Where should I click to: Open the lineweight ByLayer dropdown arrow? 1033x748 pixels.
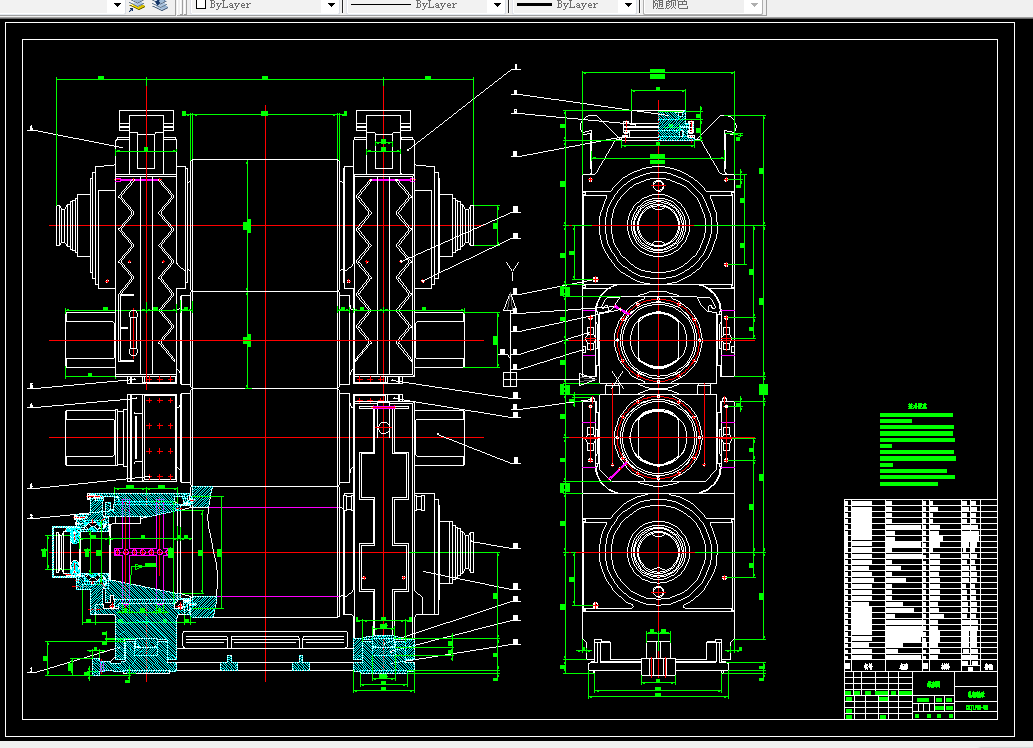(x=628, y=5)
